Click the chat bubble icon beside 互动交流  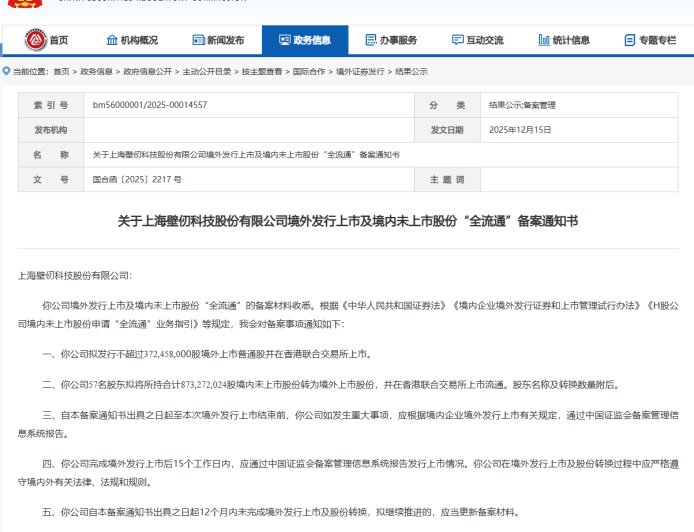coord(458,40)
